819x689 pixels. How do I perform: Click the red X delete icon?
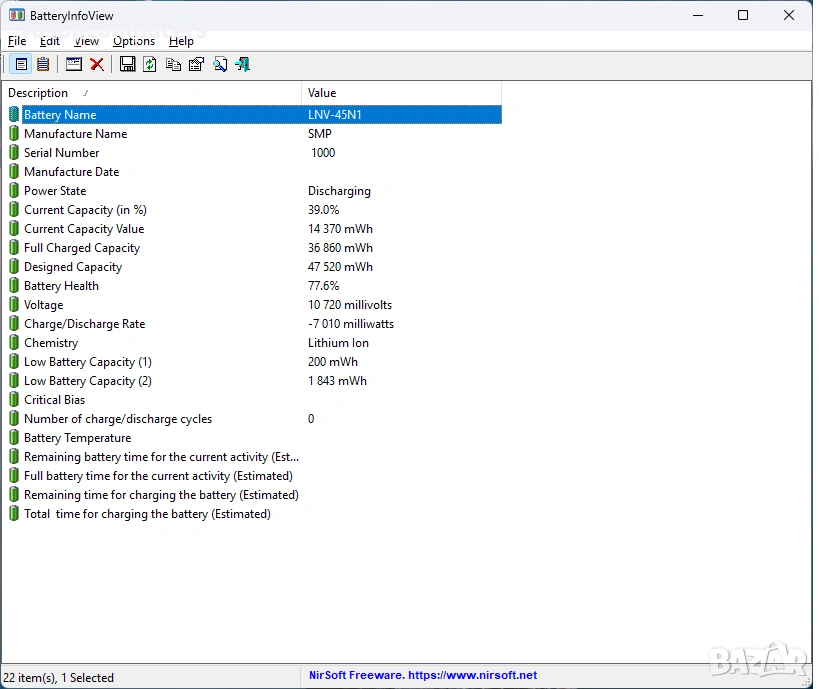97,65
